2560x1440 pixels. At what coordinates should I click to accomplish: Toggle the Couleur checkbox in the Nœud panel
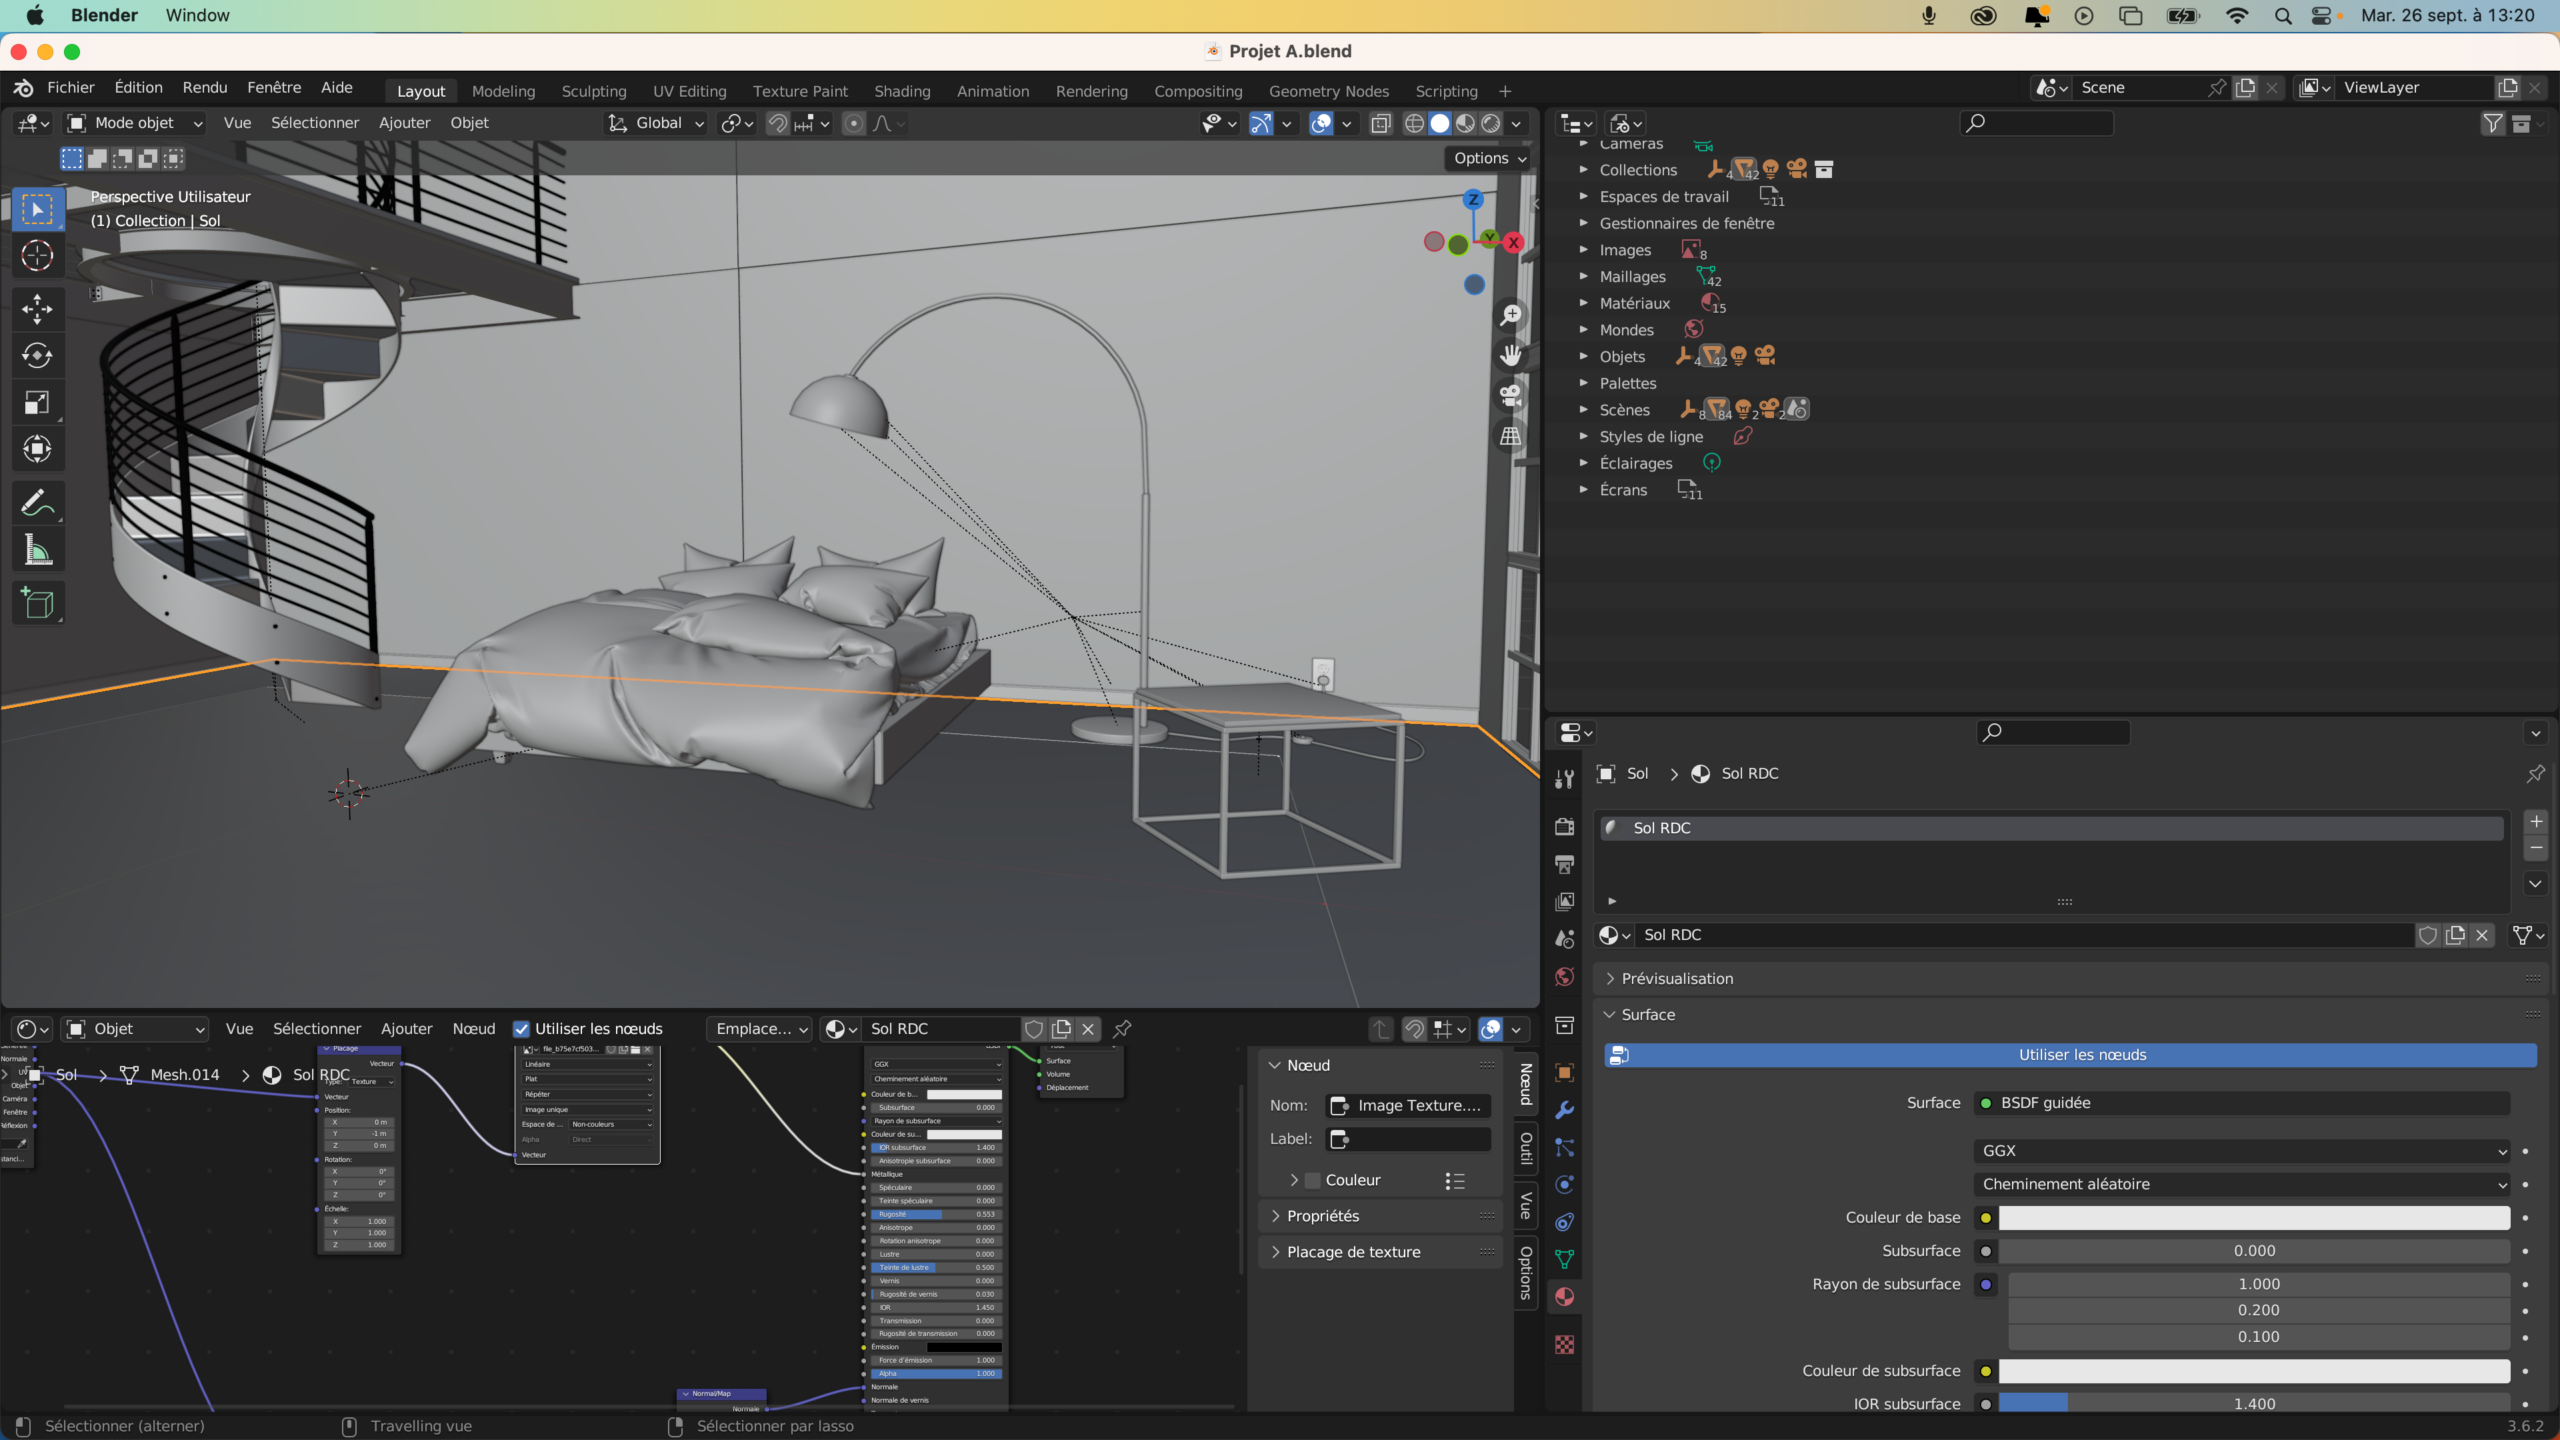click(1313, 1180)
